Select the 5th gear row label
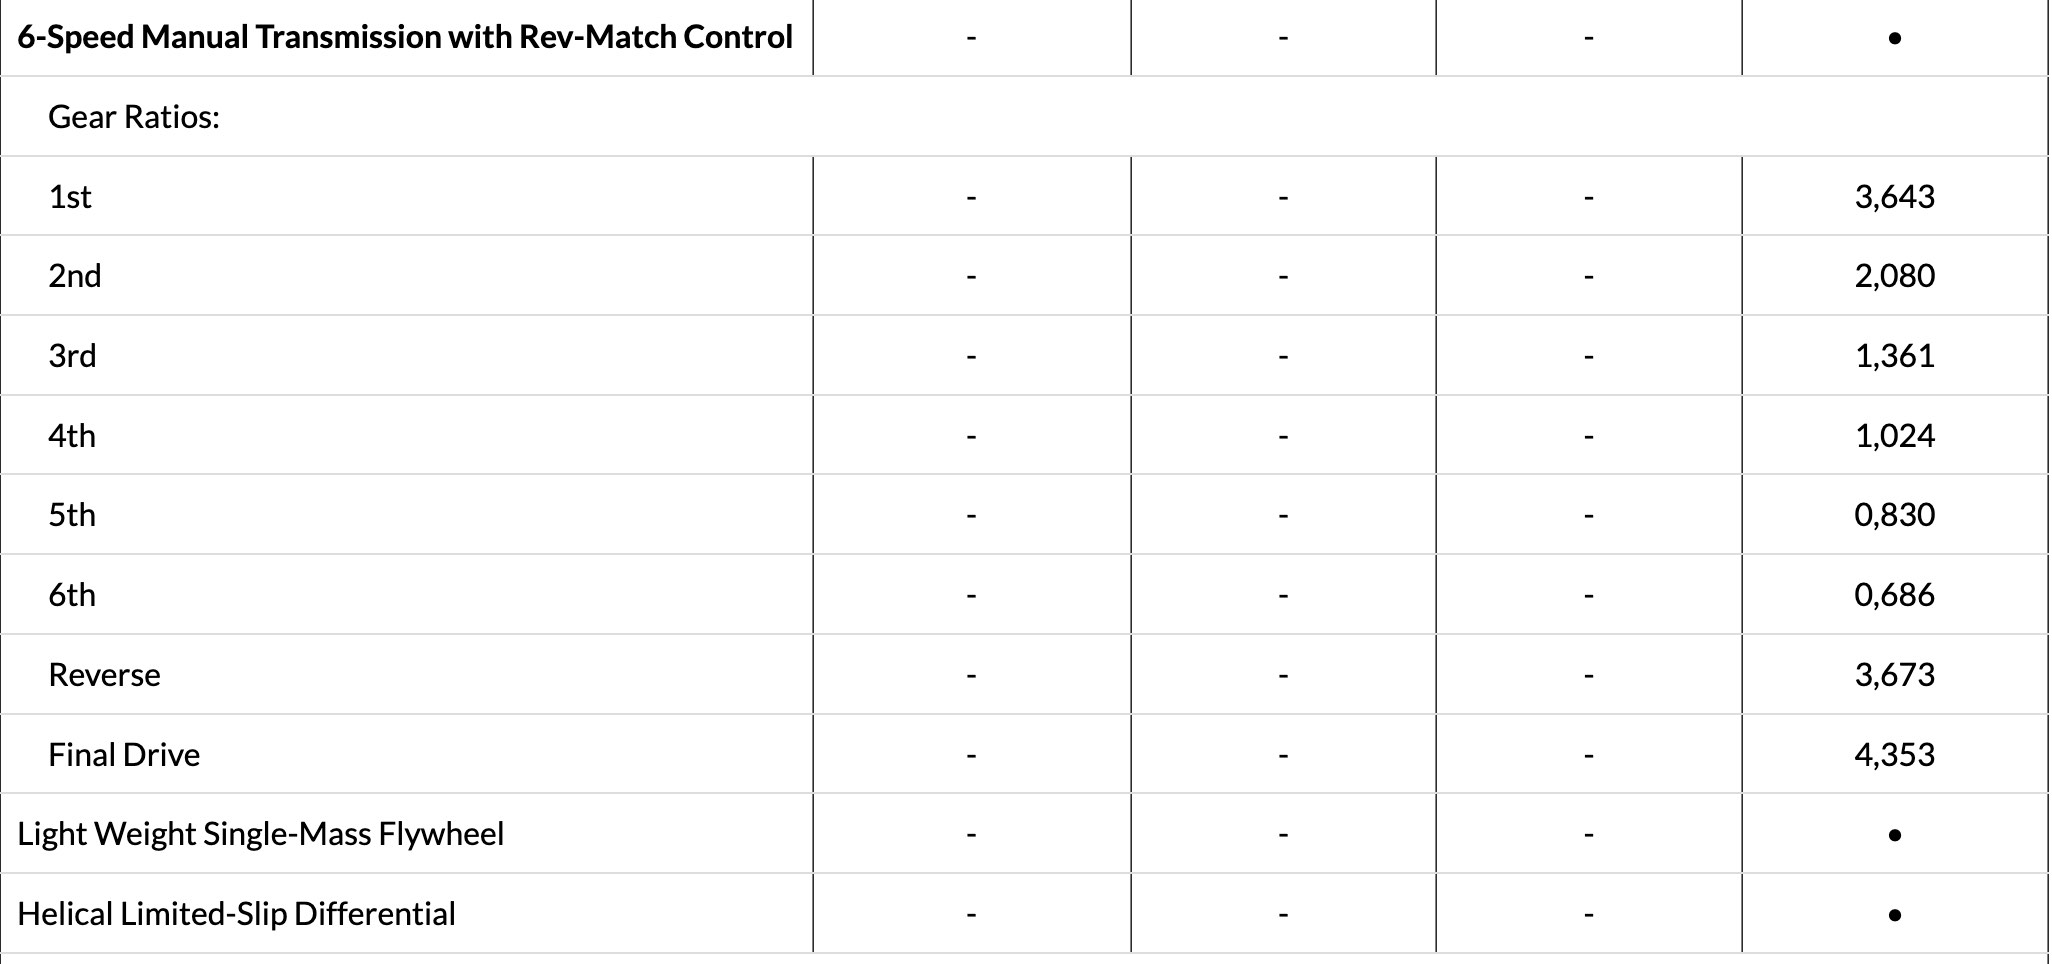This screenshot has height=964, width=2052. tap(72, 515)
